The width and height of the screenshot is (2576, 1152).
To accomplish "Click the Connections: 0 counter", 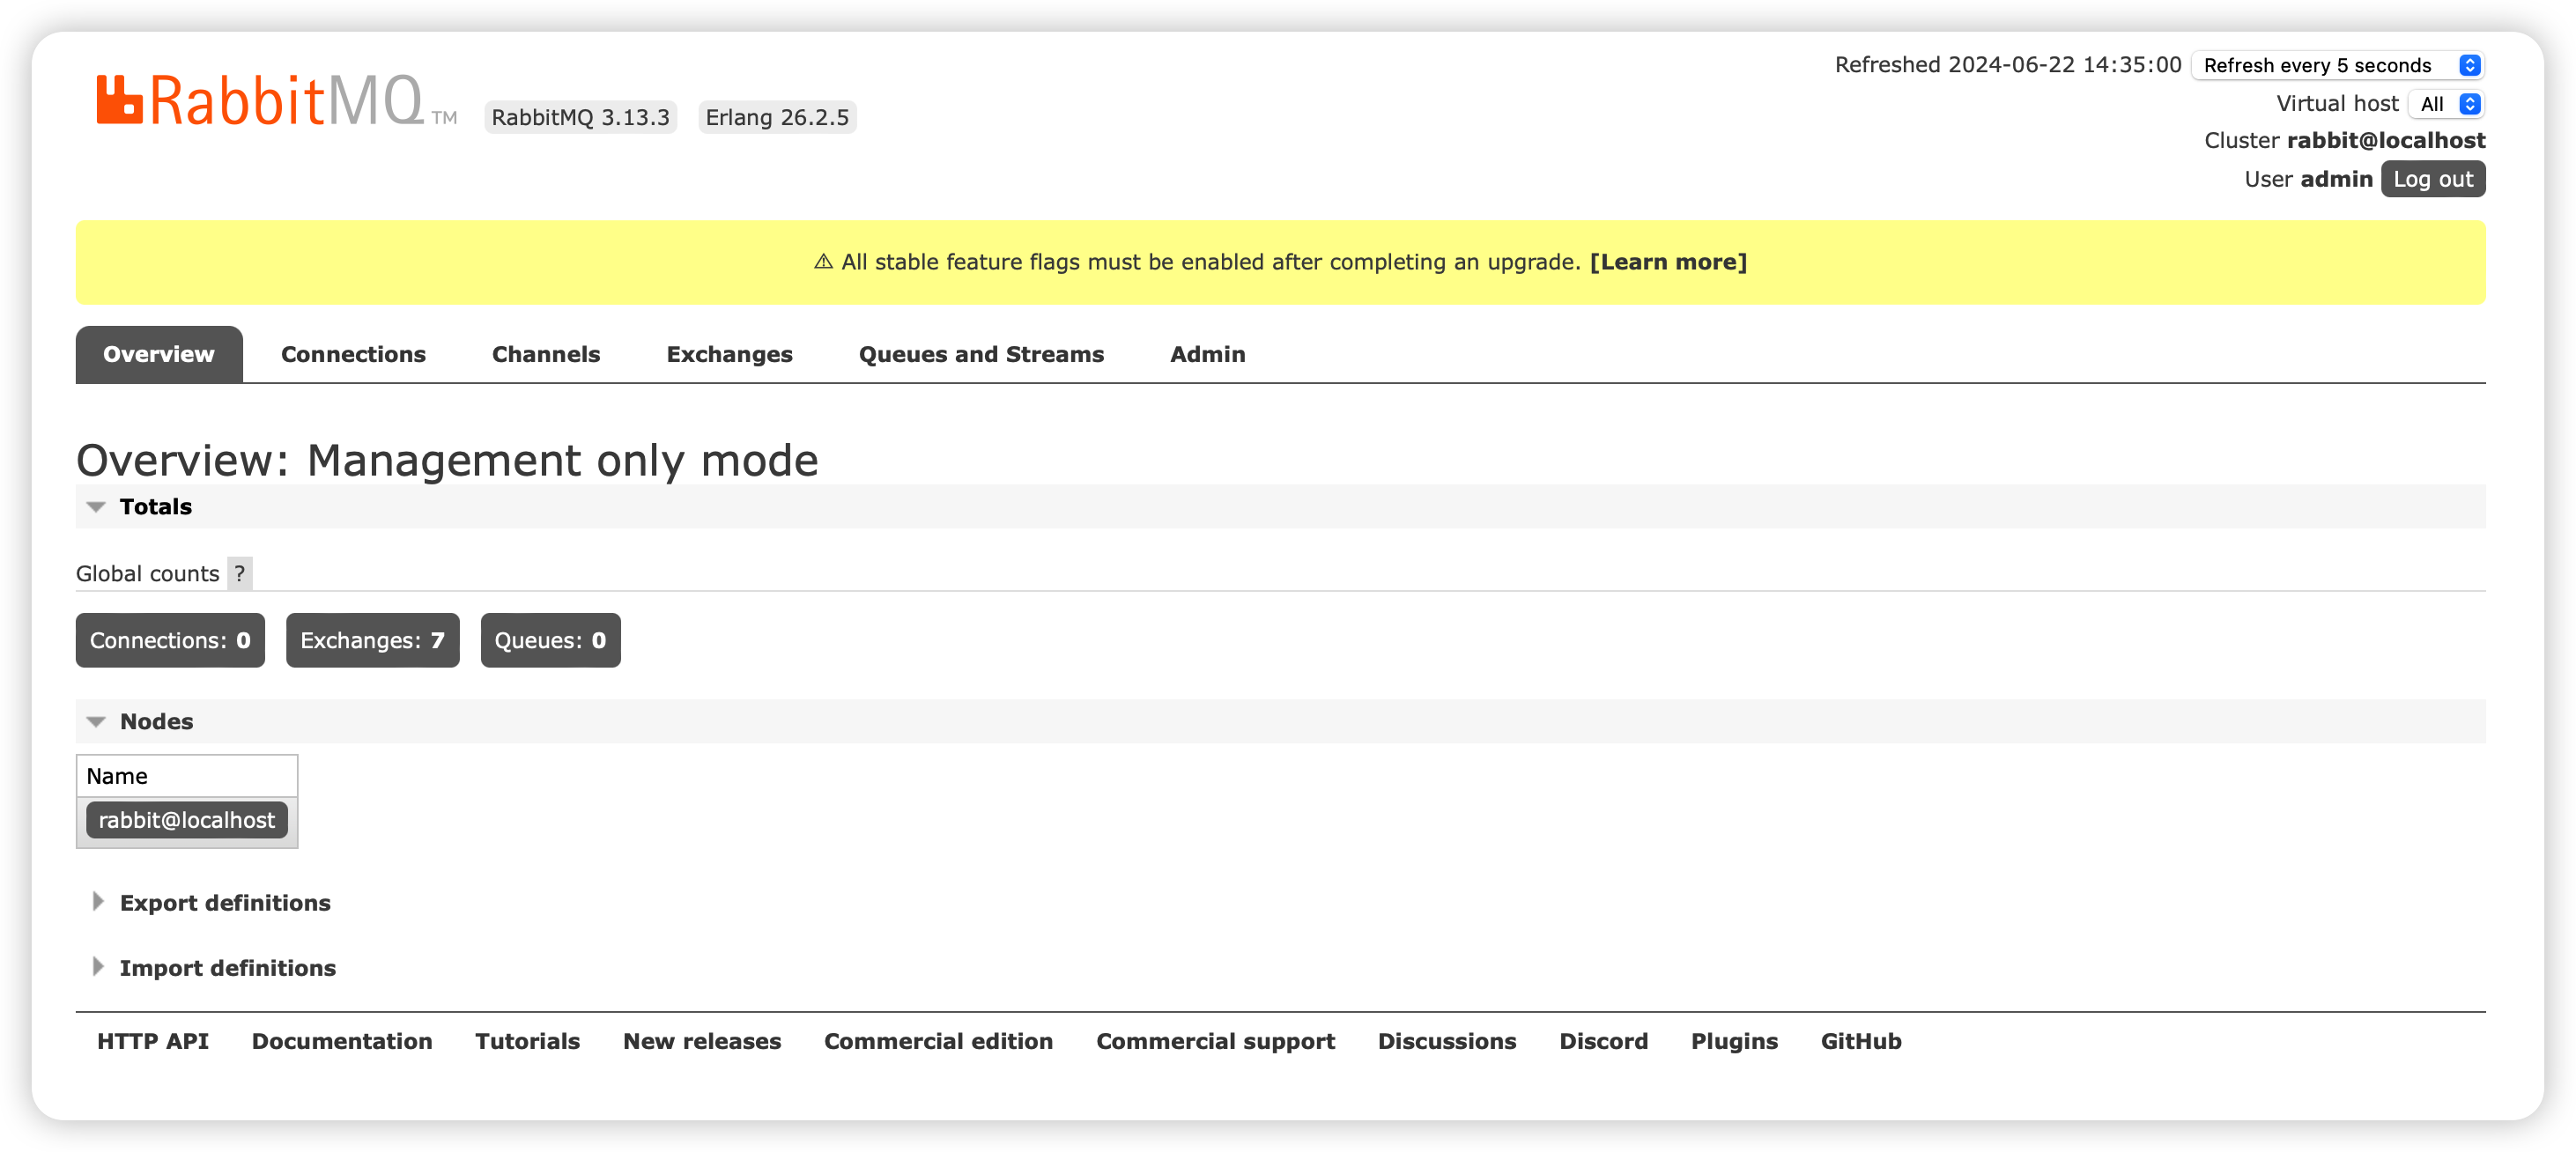I will pos(169,640).
